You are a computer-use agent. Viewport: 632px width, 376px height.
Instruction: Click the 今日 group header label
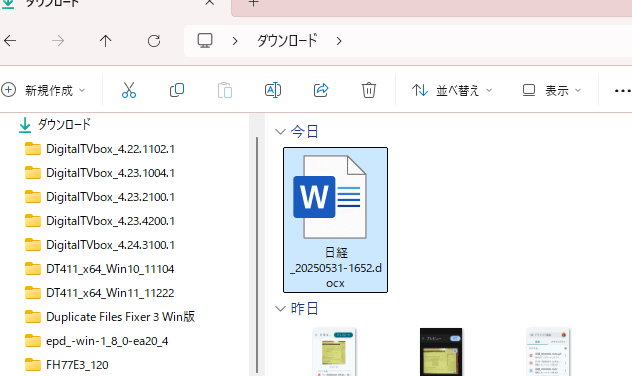tap(305, 132)
